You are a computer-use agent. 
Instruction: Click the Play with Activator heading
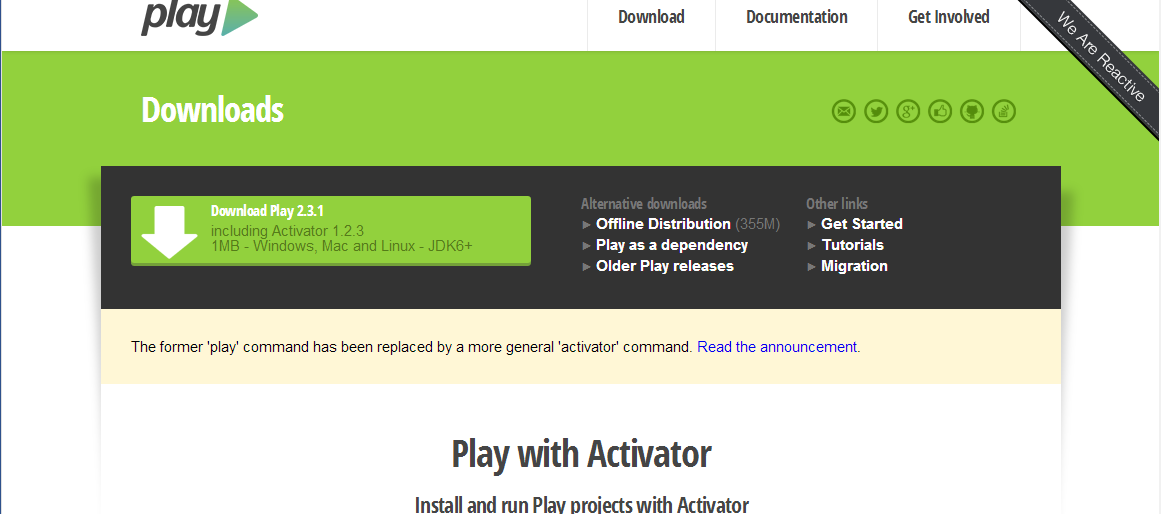(581, 454)
